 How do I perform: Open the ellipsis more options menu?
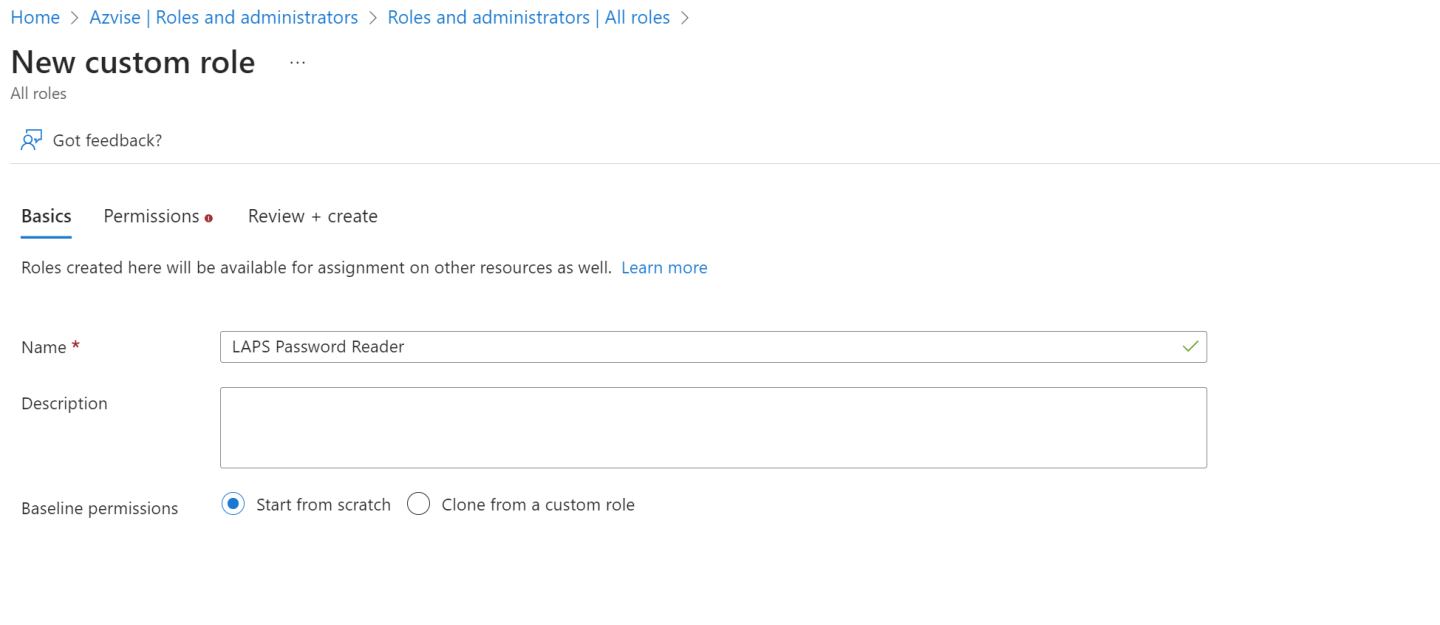click(x=297, y=62)
